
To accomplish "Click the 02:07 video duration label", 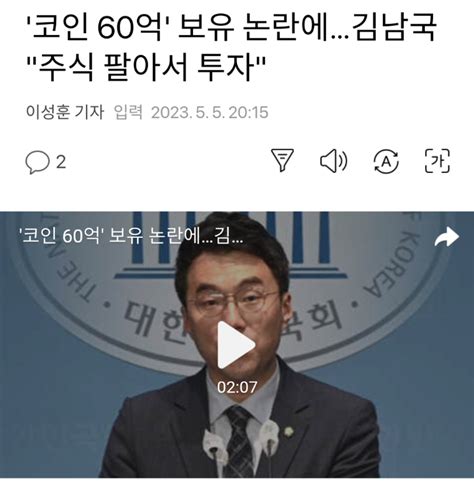I will tap(237, 387).
